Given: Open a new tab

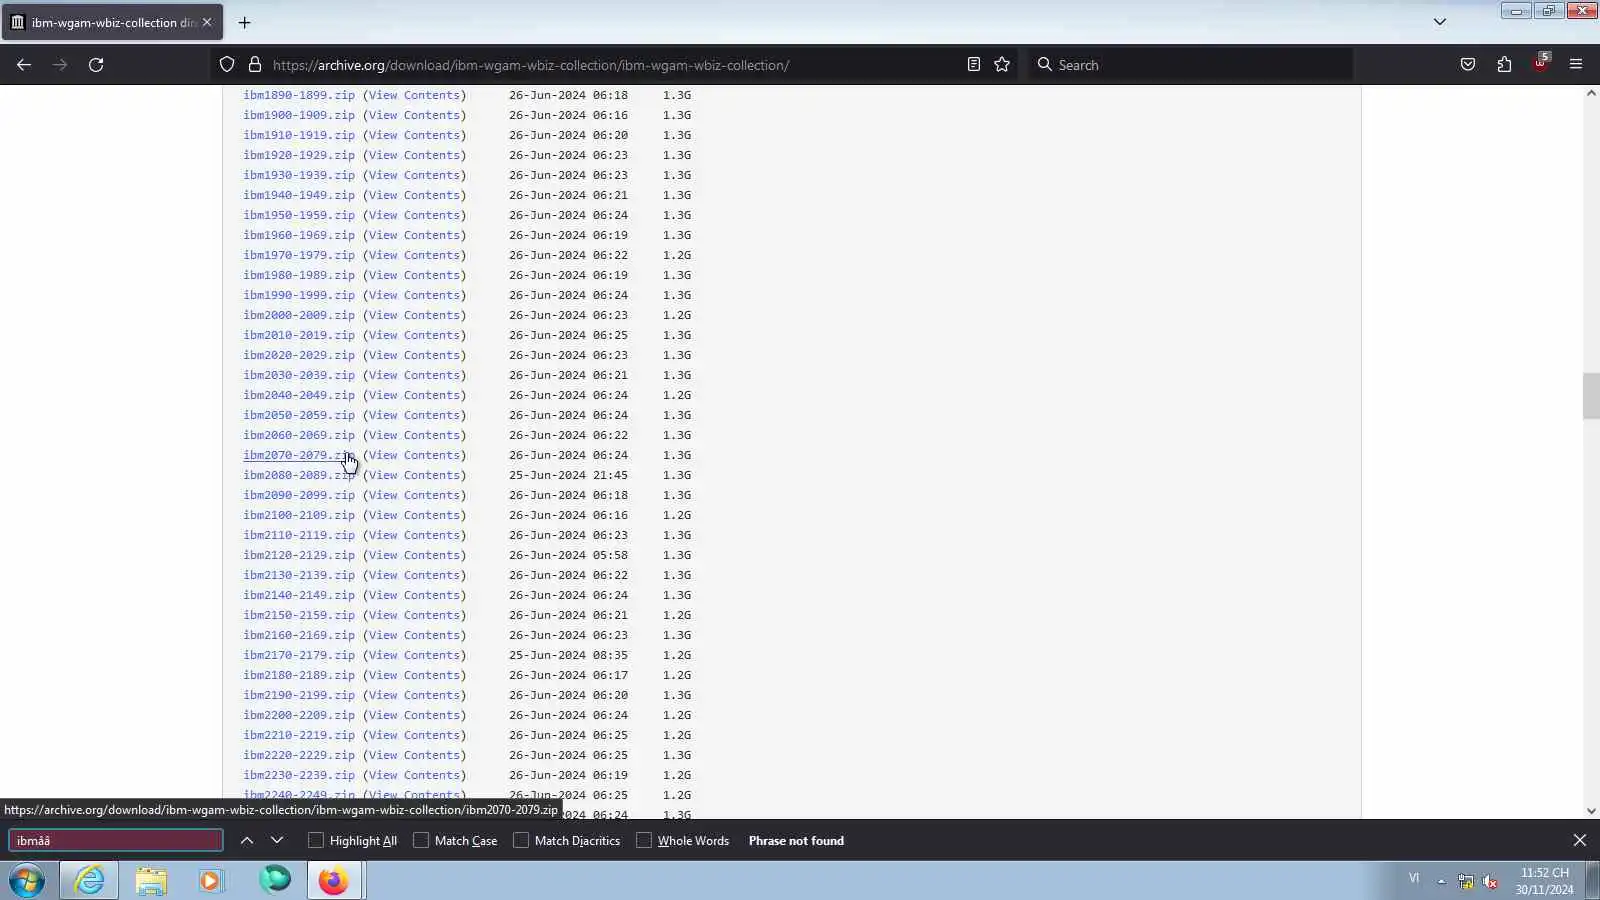Looking at the screenshot, I should pyautogui.click(x=244, y=22).
